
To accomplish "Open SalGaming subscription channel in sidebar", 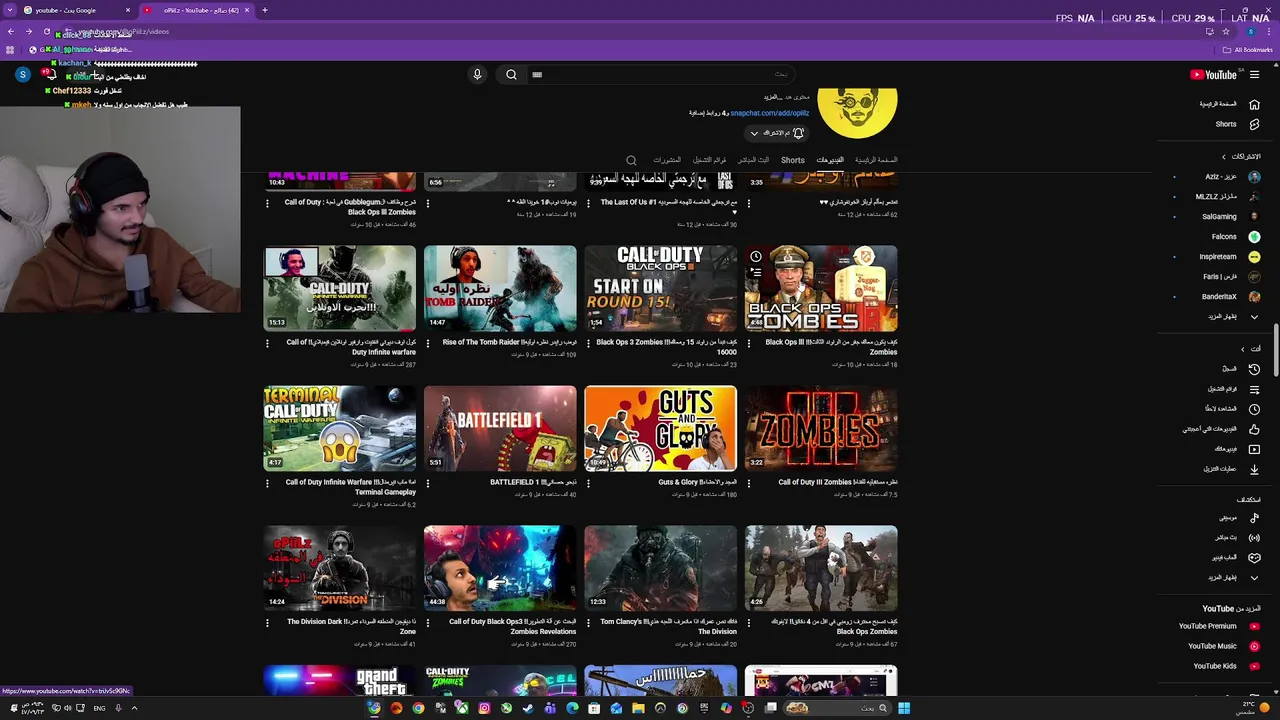I will [1231, 217].
